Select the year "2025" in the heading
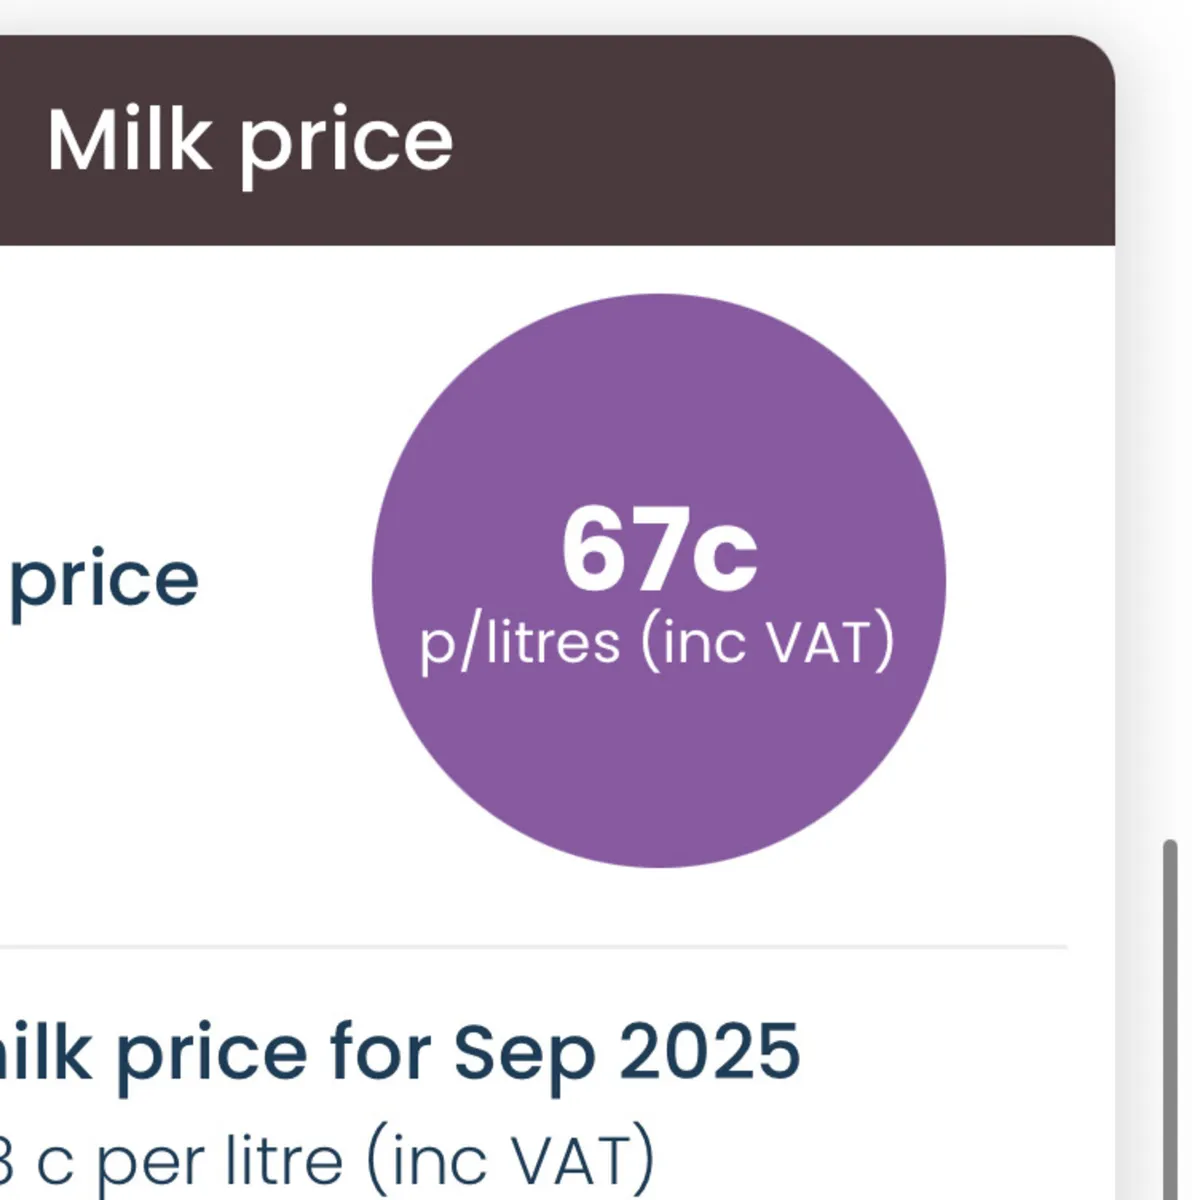This screenshot has width=1192, height=1200. click(x=709, y=1053)
